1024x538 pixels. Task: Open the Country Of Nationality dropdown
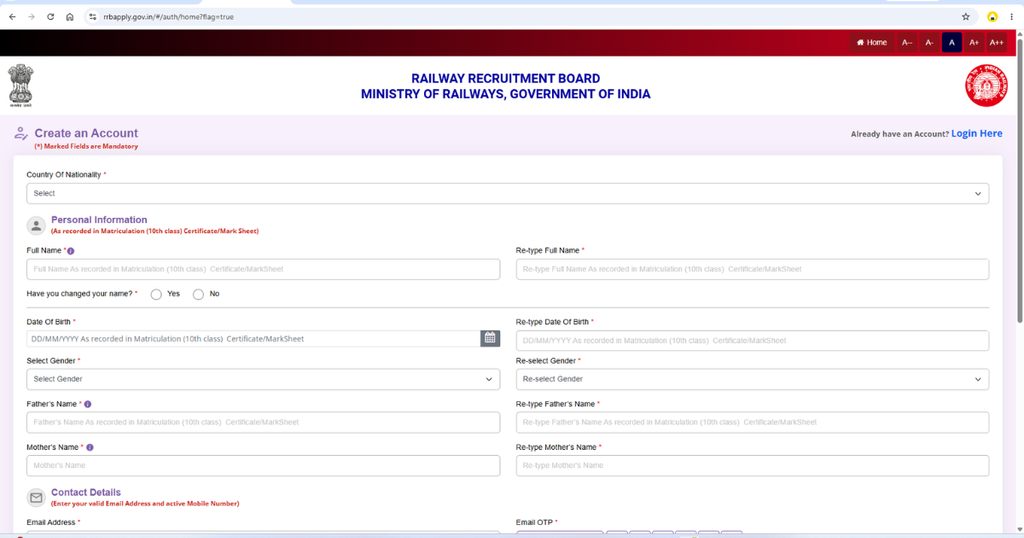click(x=507, y=193)
